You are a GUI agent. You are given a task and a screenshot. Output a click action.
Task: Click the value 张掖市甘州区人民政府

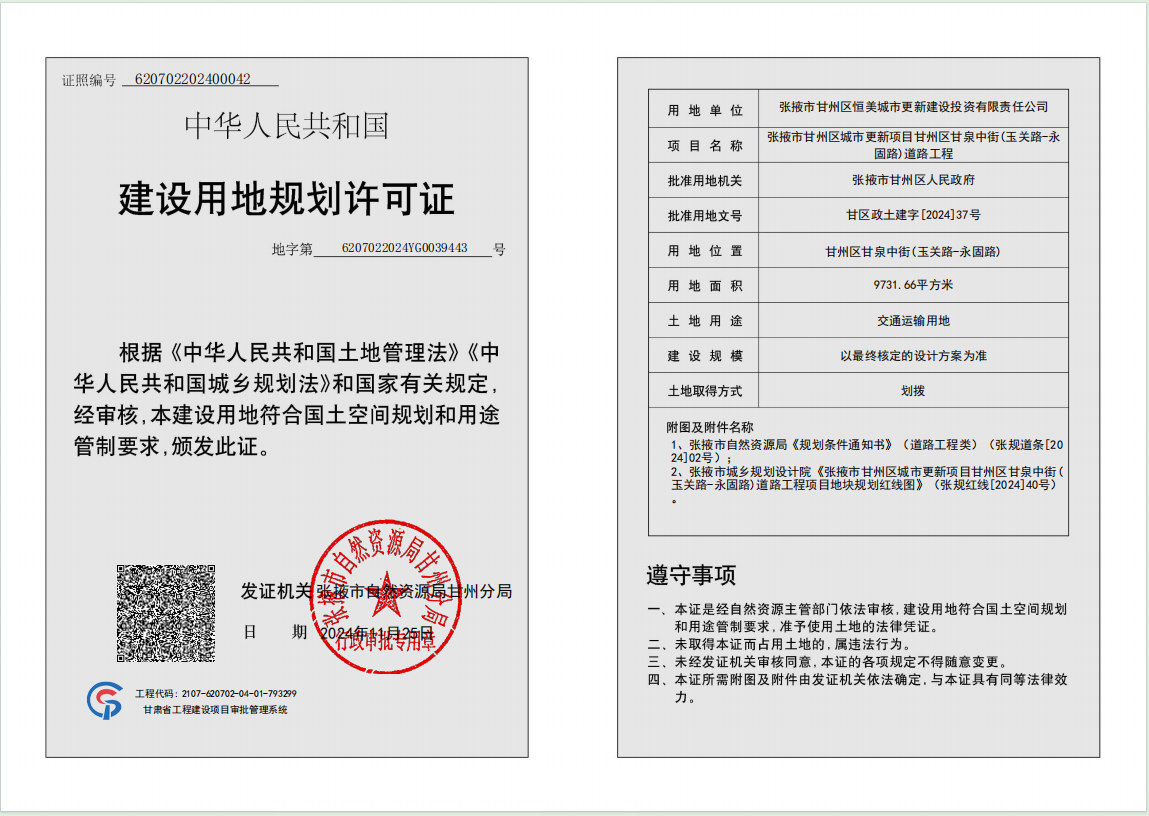point(914,179)
